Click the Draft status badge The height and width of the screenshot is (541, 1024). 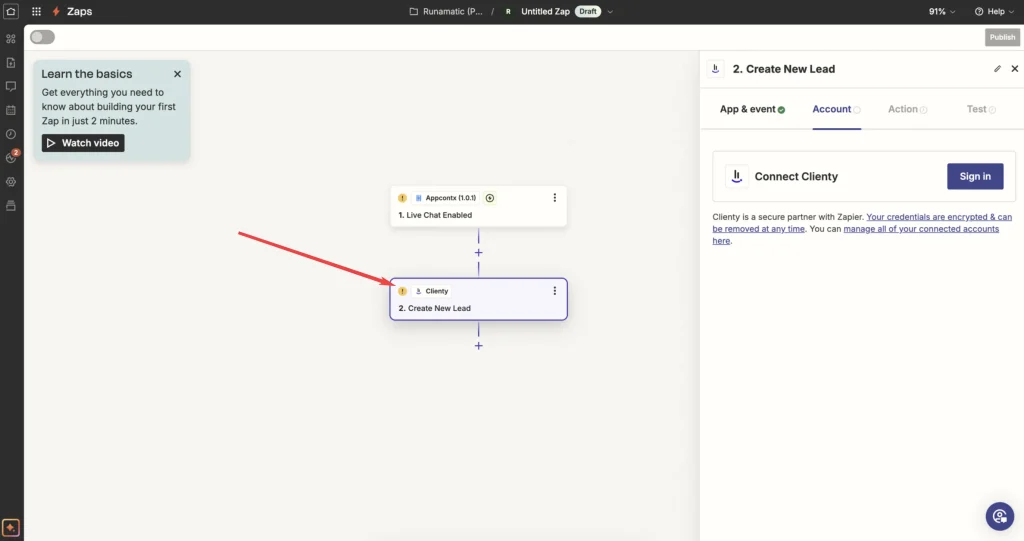pyautogui.click(x=588, y=12)
